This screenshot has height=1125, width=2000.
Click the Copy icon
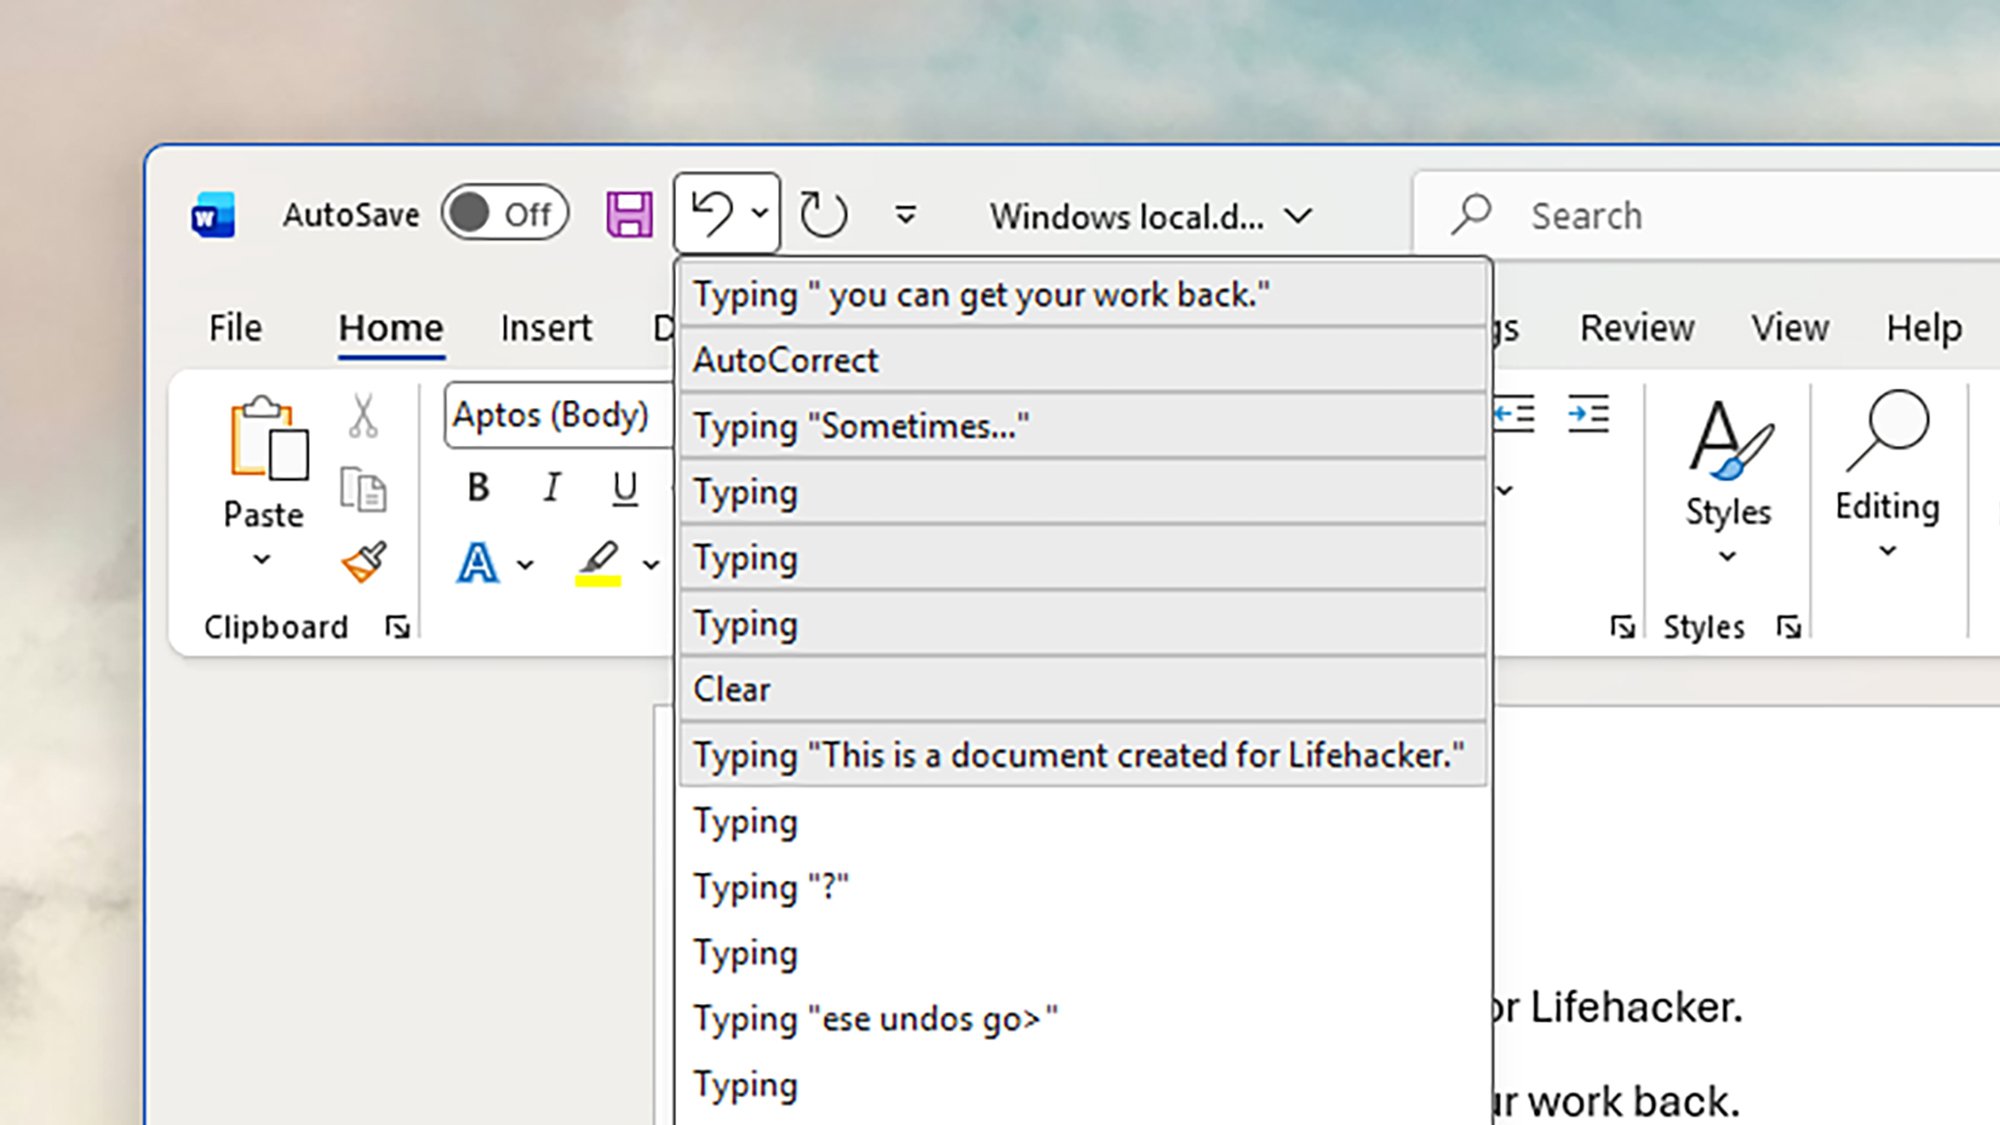click(363, 489)
